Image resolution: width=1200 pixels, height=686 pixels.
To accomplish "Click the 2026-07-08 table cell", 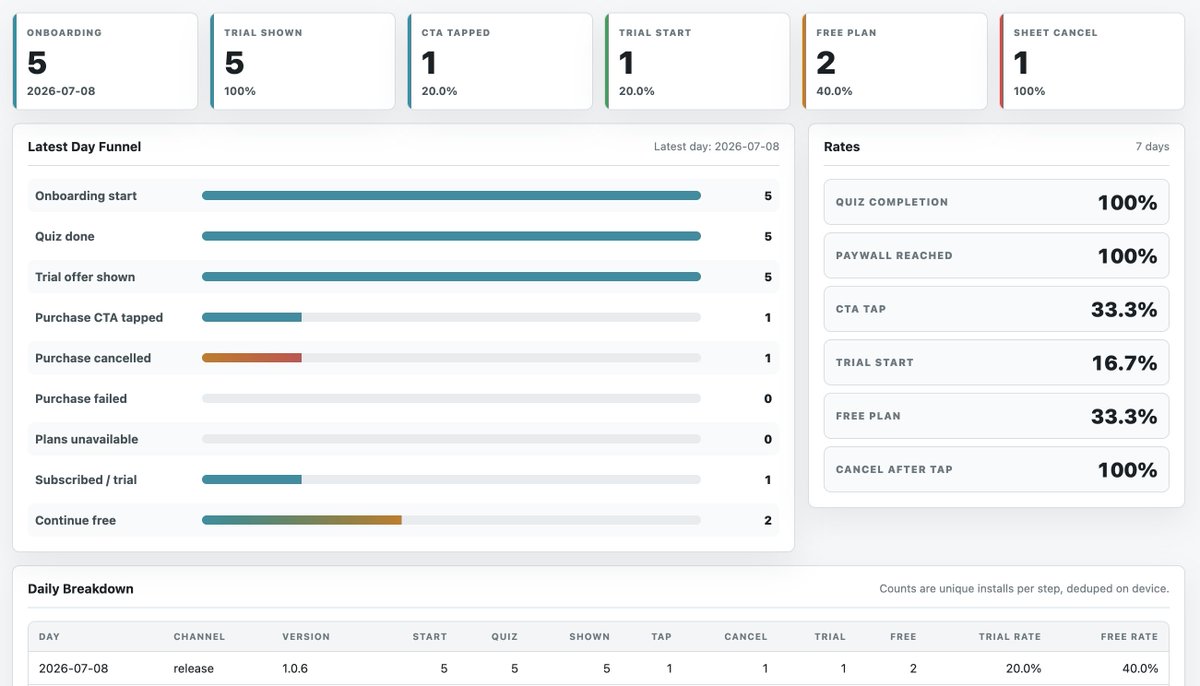I will click(x=73, y=669).
